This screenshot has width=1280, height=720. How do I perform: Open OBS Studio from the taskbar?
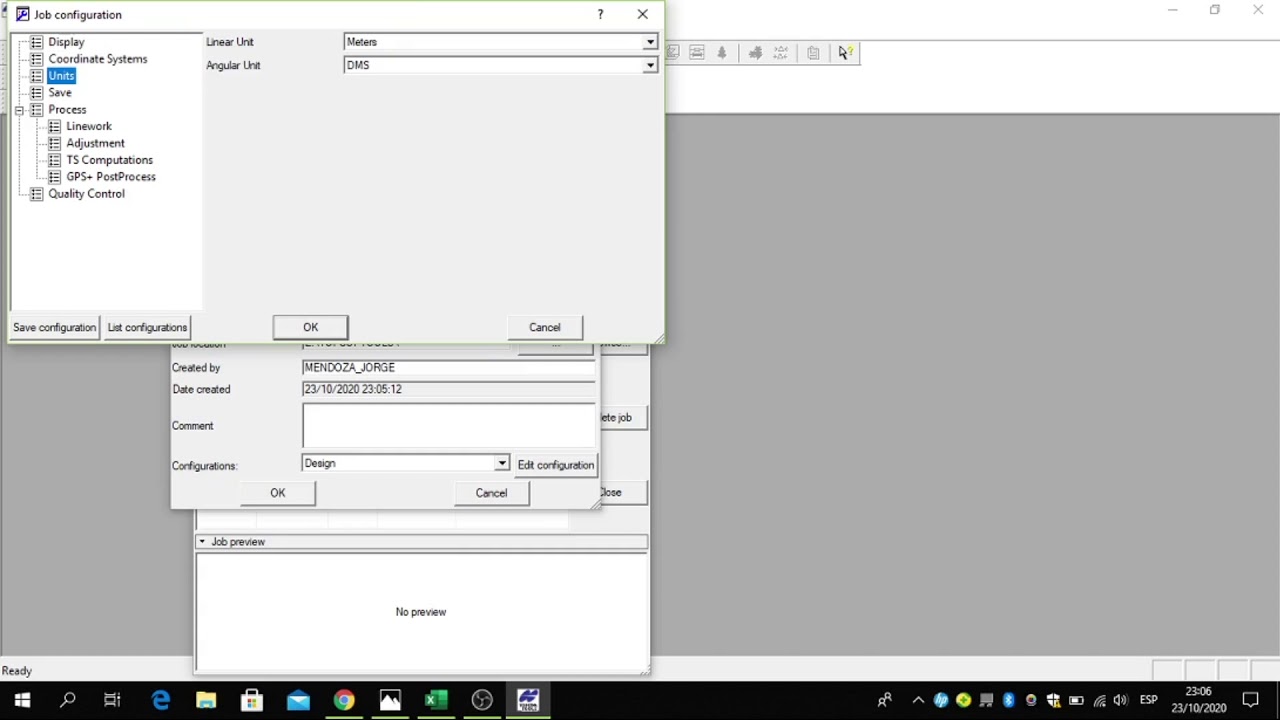click(x=482, y=700)
